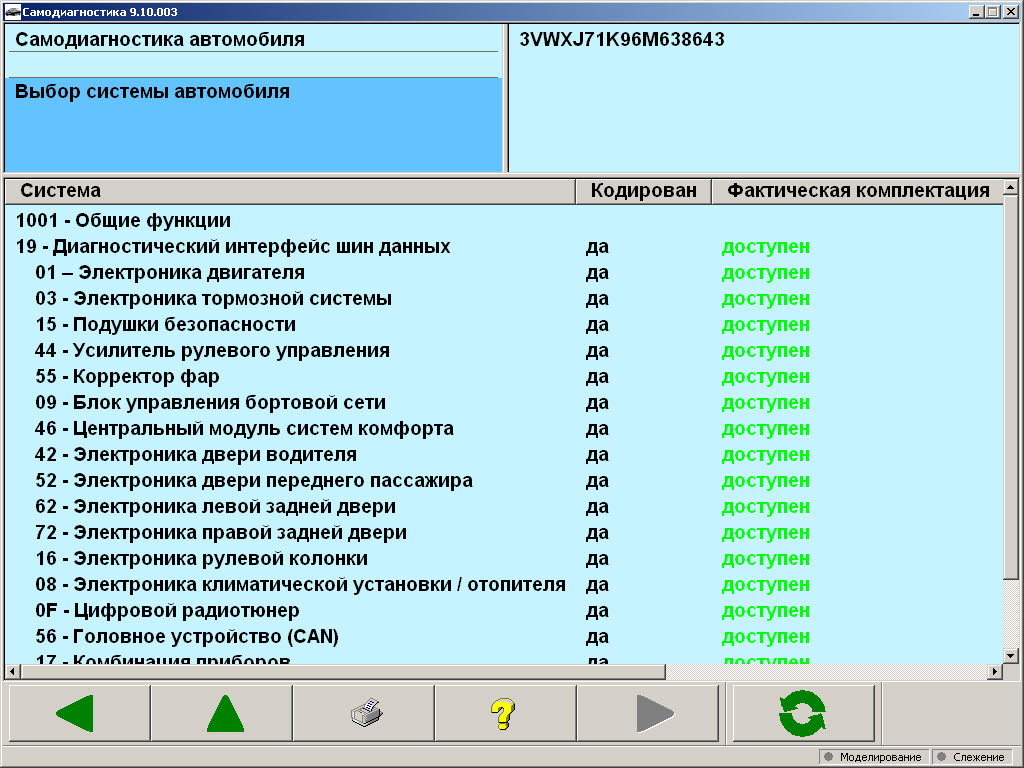Click the application icon in the title bar
1024x768 pixels.
12,10
